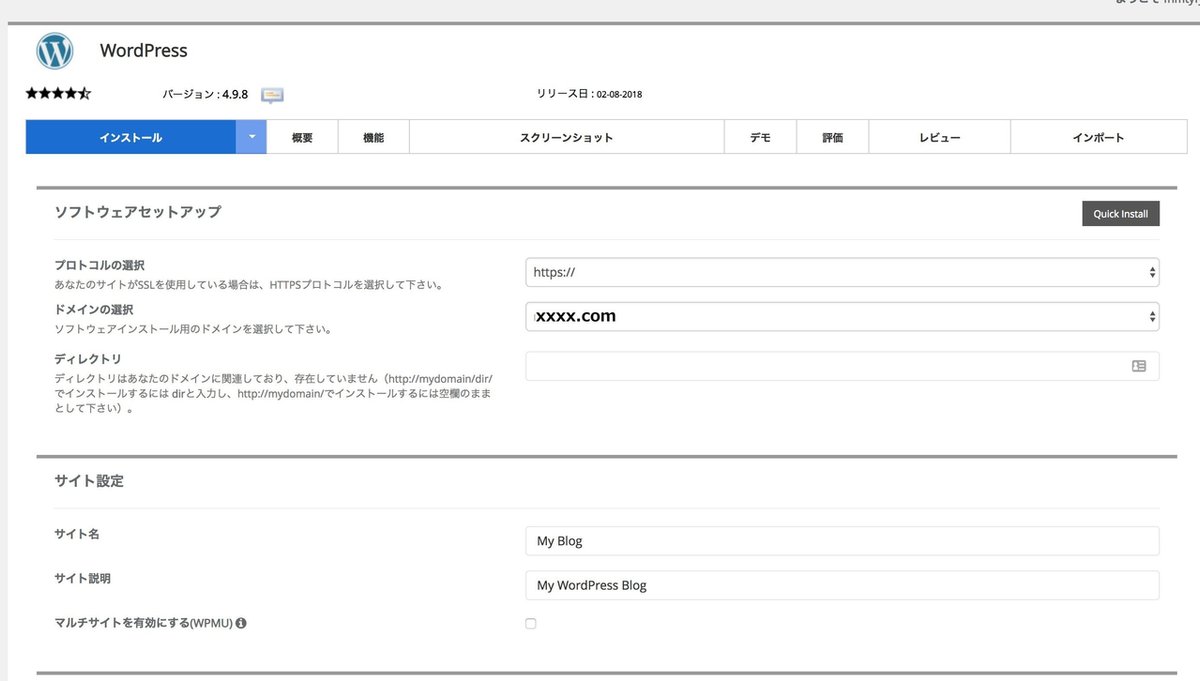The height and width of the screenshot is (681, 1200).
Task: Click the WordPress logo icon
Action: 55,51
